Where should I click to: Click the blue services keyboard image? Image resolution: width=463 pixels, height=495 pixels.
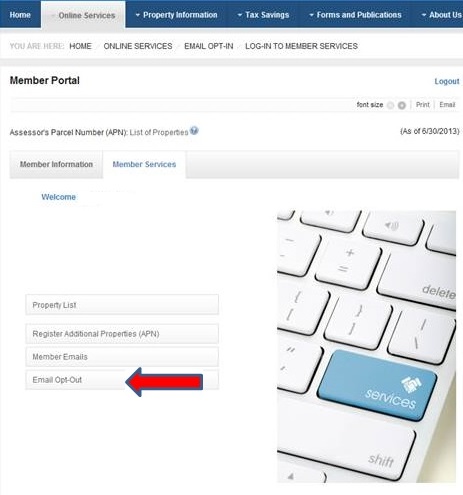(366, 346)
